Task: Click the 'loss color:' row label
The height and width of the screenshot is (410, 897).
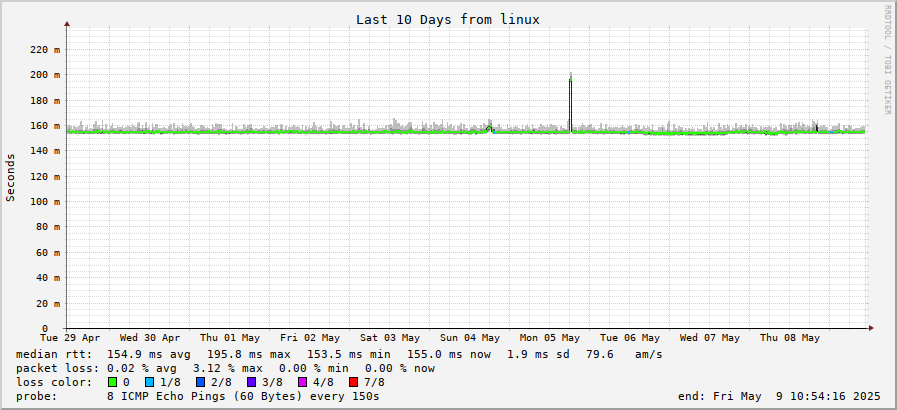Action: pyautogui.click(x=54, y=382)
